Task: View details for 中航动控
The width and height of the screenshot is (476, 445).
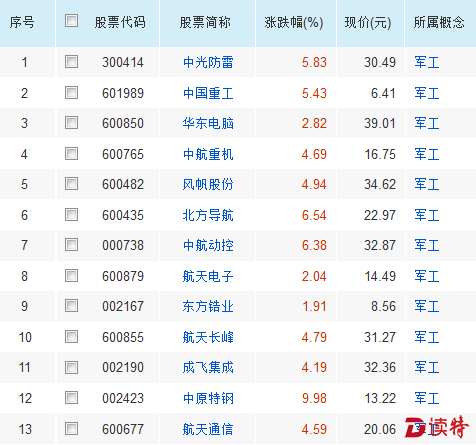Action: pos(208,245)
